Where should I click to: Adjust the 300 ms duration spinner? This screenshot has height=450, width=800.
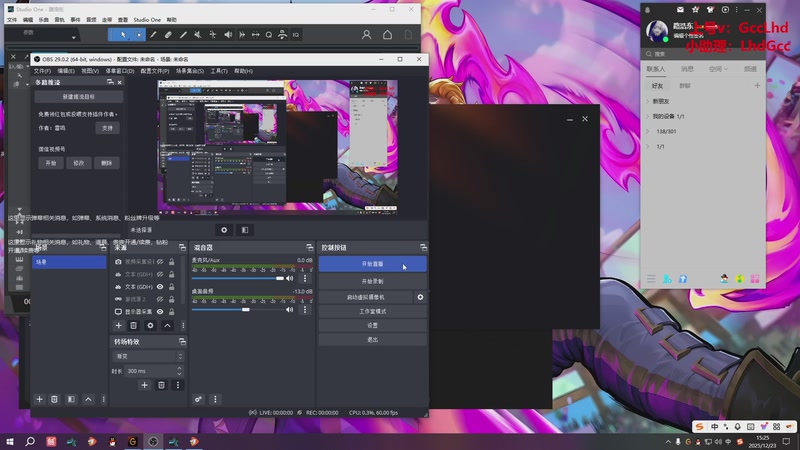click(x=179, y=371)
